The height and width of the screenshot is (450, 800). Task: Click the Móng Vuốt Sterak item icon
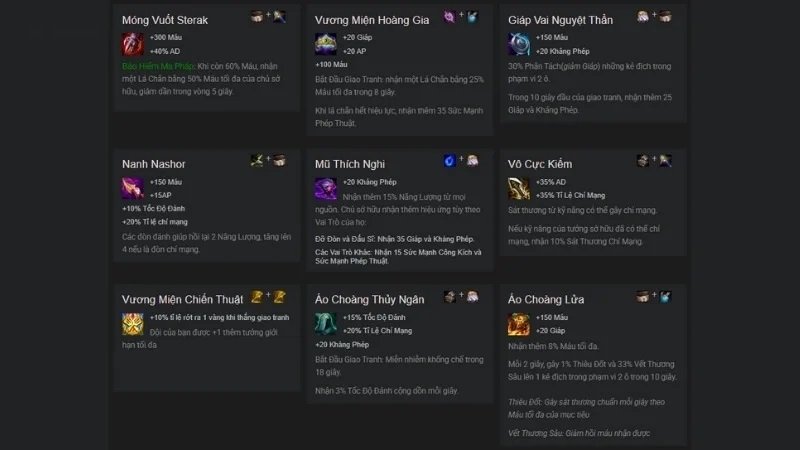[133, 44]
